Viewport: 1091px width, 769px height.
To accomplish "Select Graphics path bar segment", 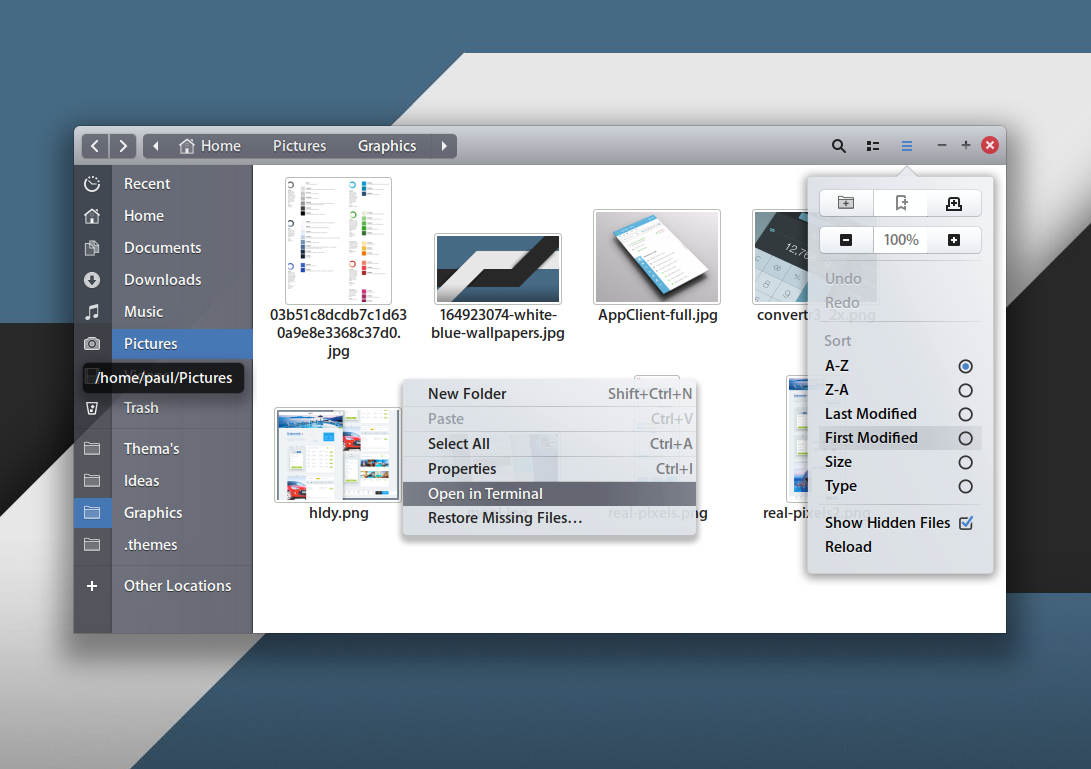I will 387,146.
